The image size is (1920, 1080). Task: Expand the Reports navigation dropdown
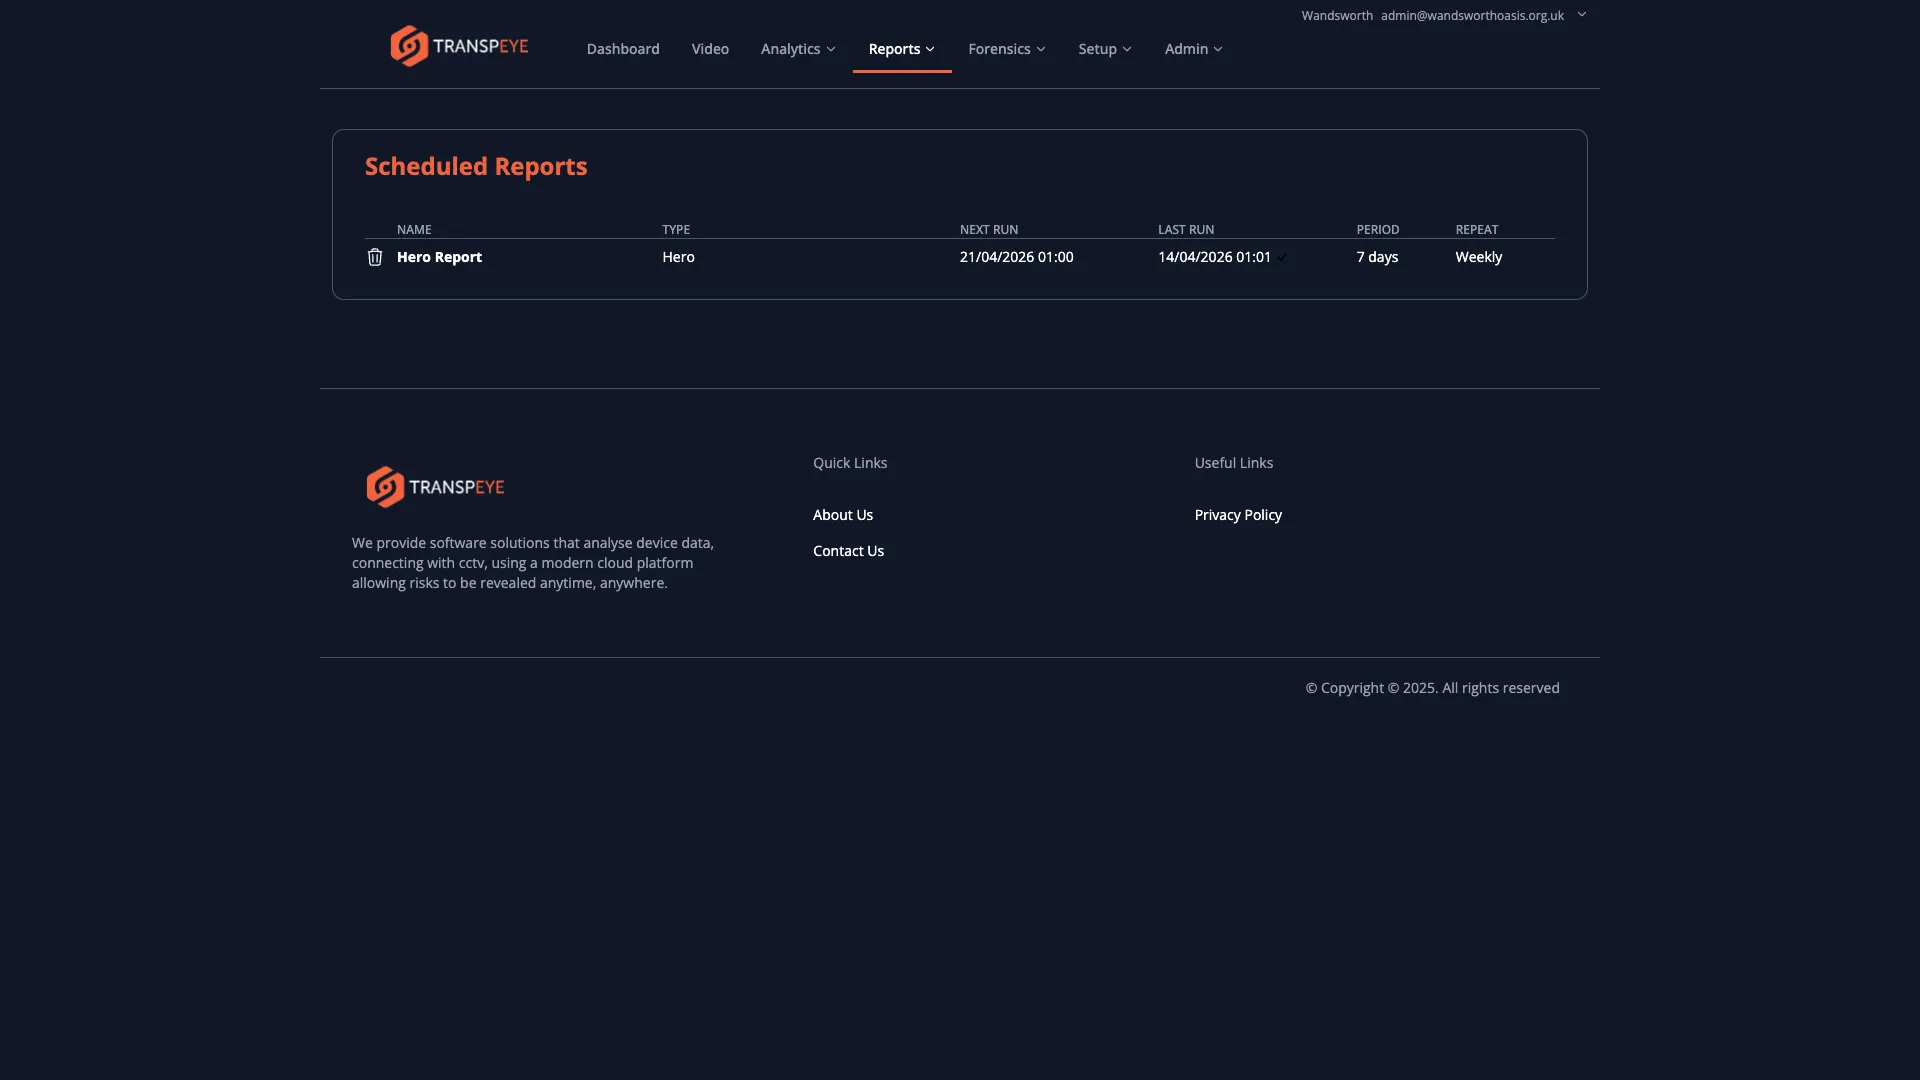pyautogui.click(x=900, y=48)
